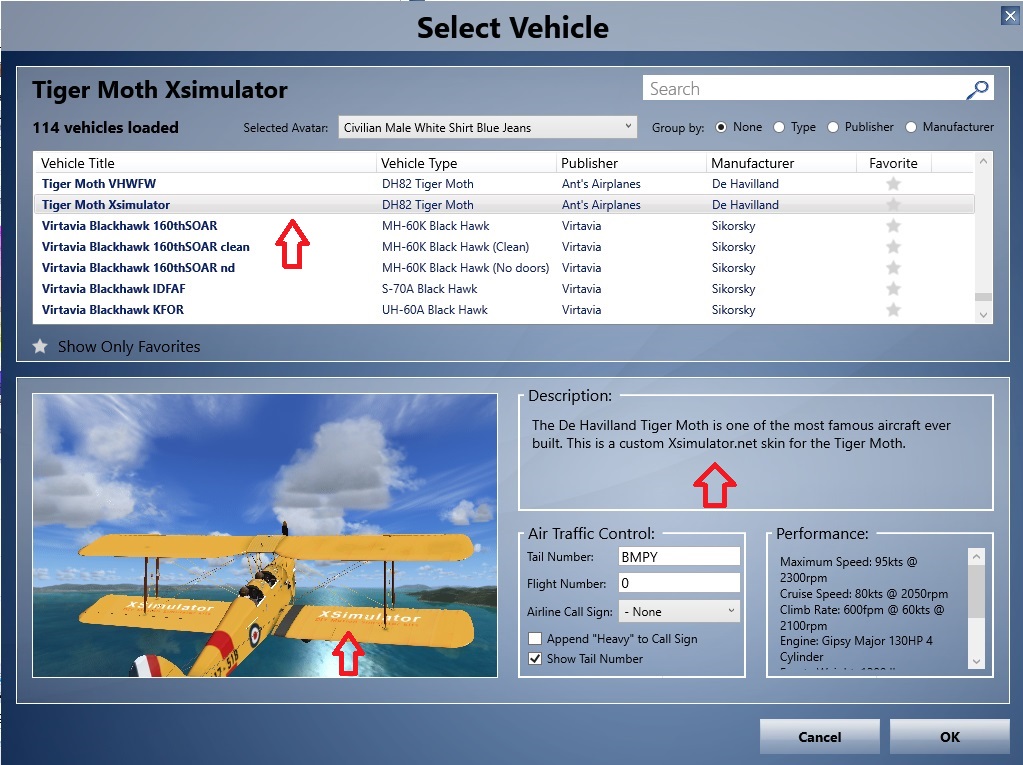Click the Tiger Moth preview image
Viewport: 1023px width, 765px height.
pos(265,535)
